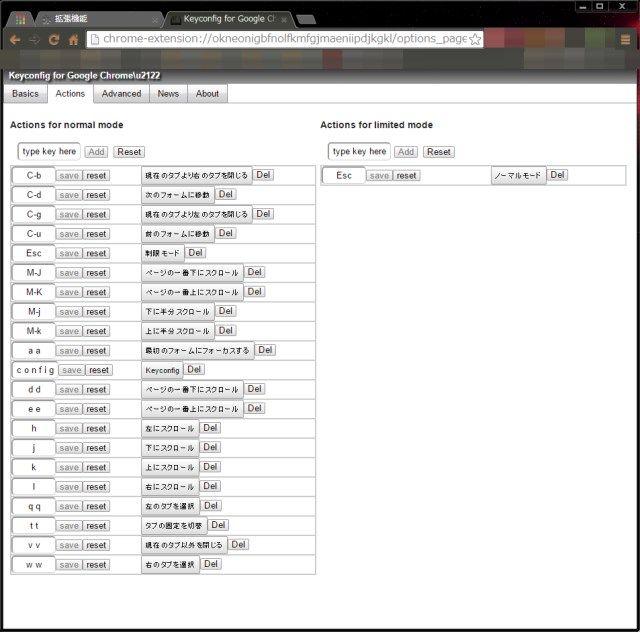640x632 pixels.
Task: Delete the C-b action
Action: point(263,175)
